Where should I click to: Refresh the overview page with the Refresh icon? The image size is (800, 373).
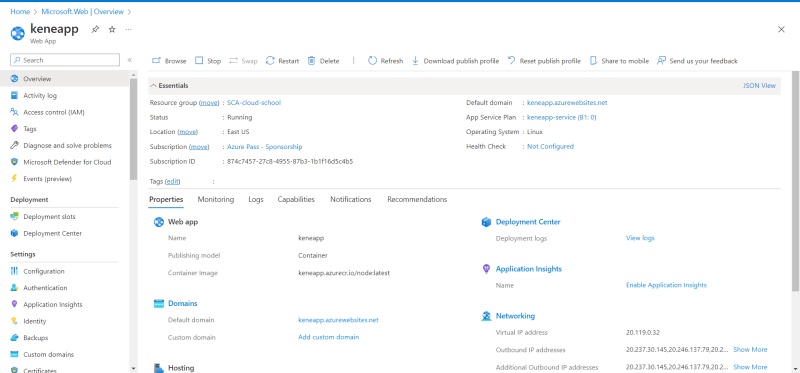point(372,61)
